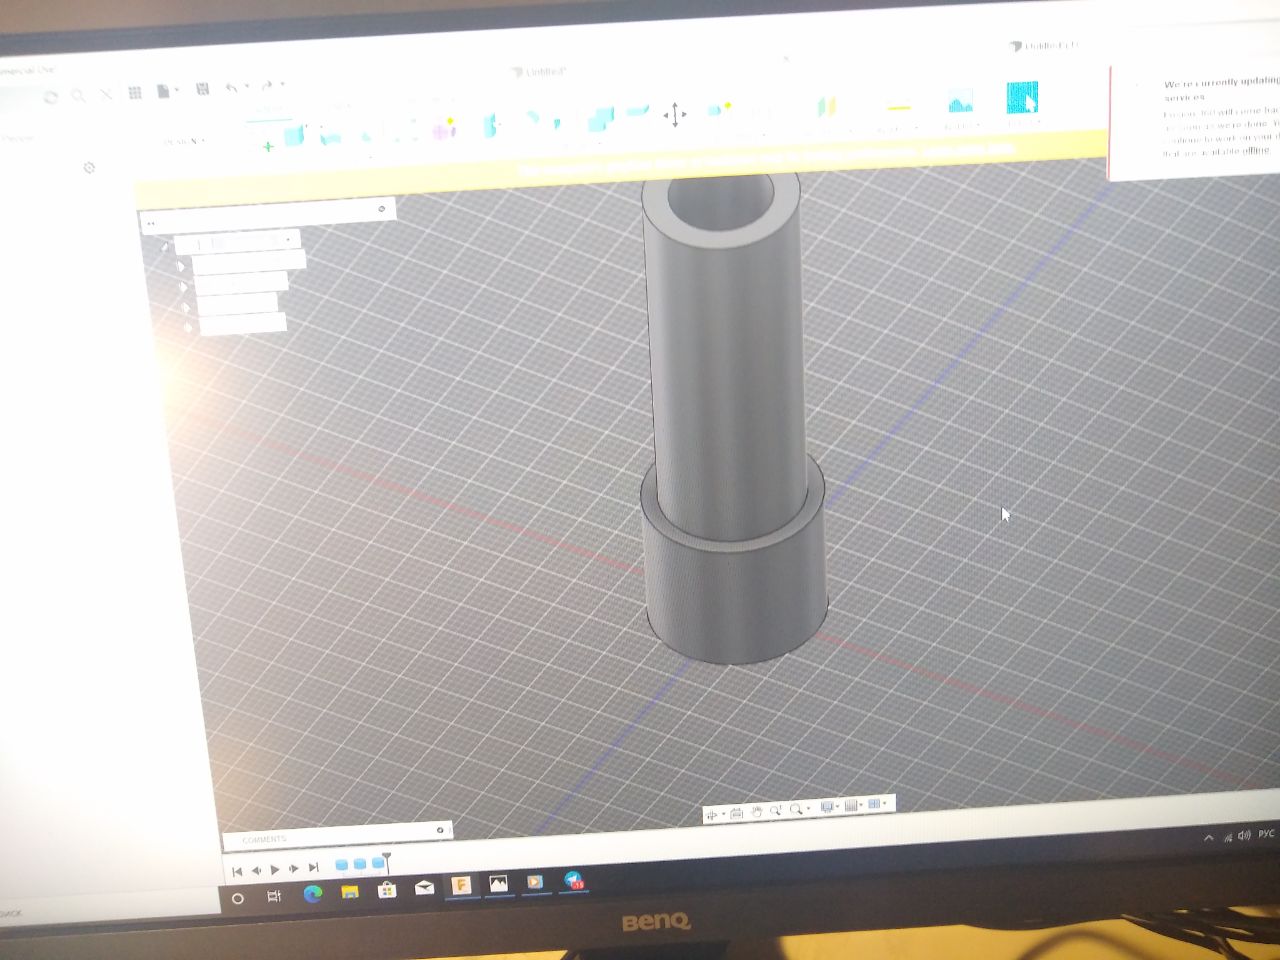1280x960 pixels.
Task: Click the green-and-yellow Construct plane icon
Action: [x=826, y=107]
